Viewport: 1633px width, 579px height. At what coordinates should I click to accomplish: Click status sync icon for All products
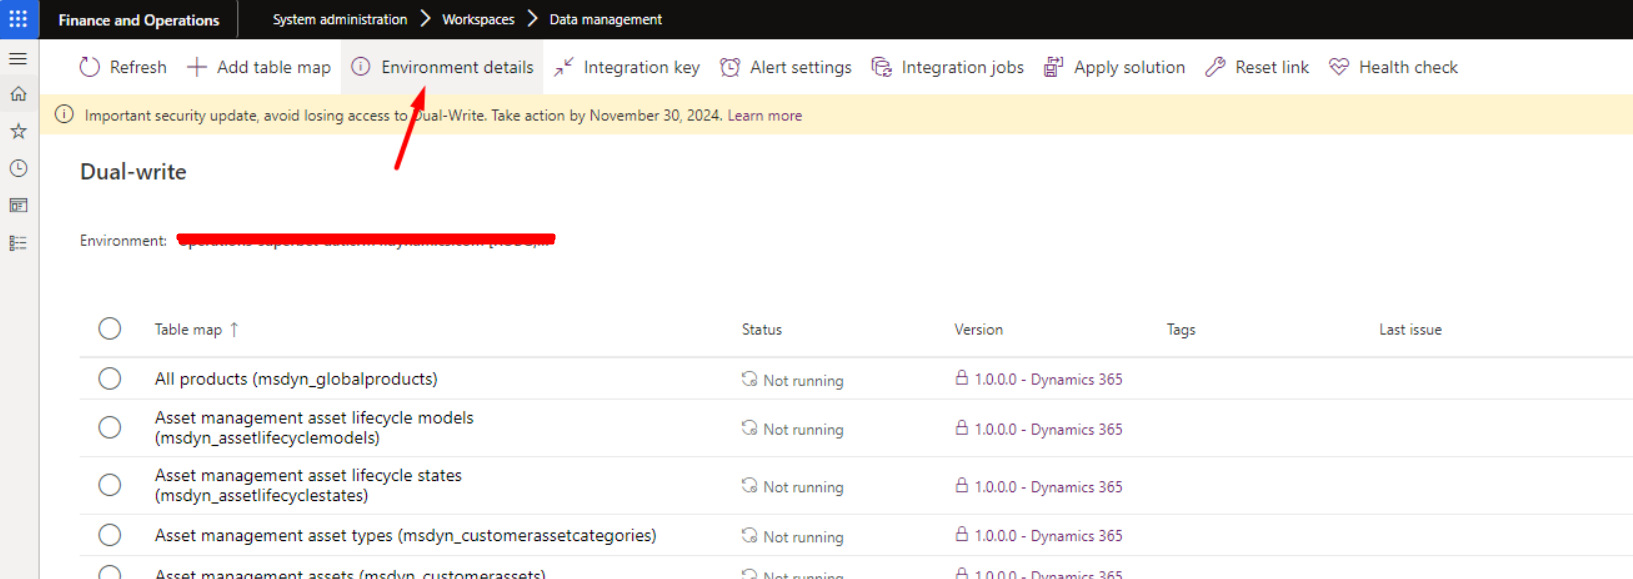[x=749, y=378]
